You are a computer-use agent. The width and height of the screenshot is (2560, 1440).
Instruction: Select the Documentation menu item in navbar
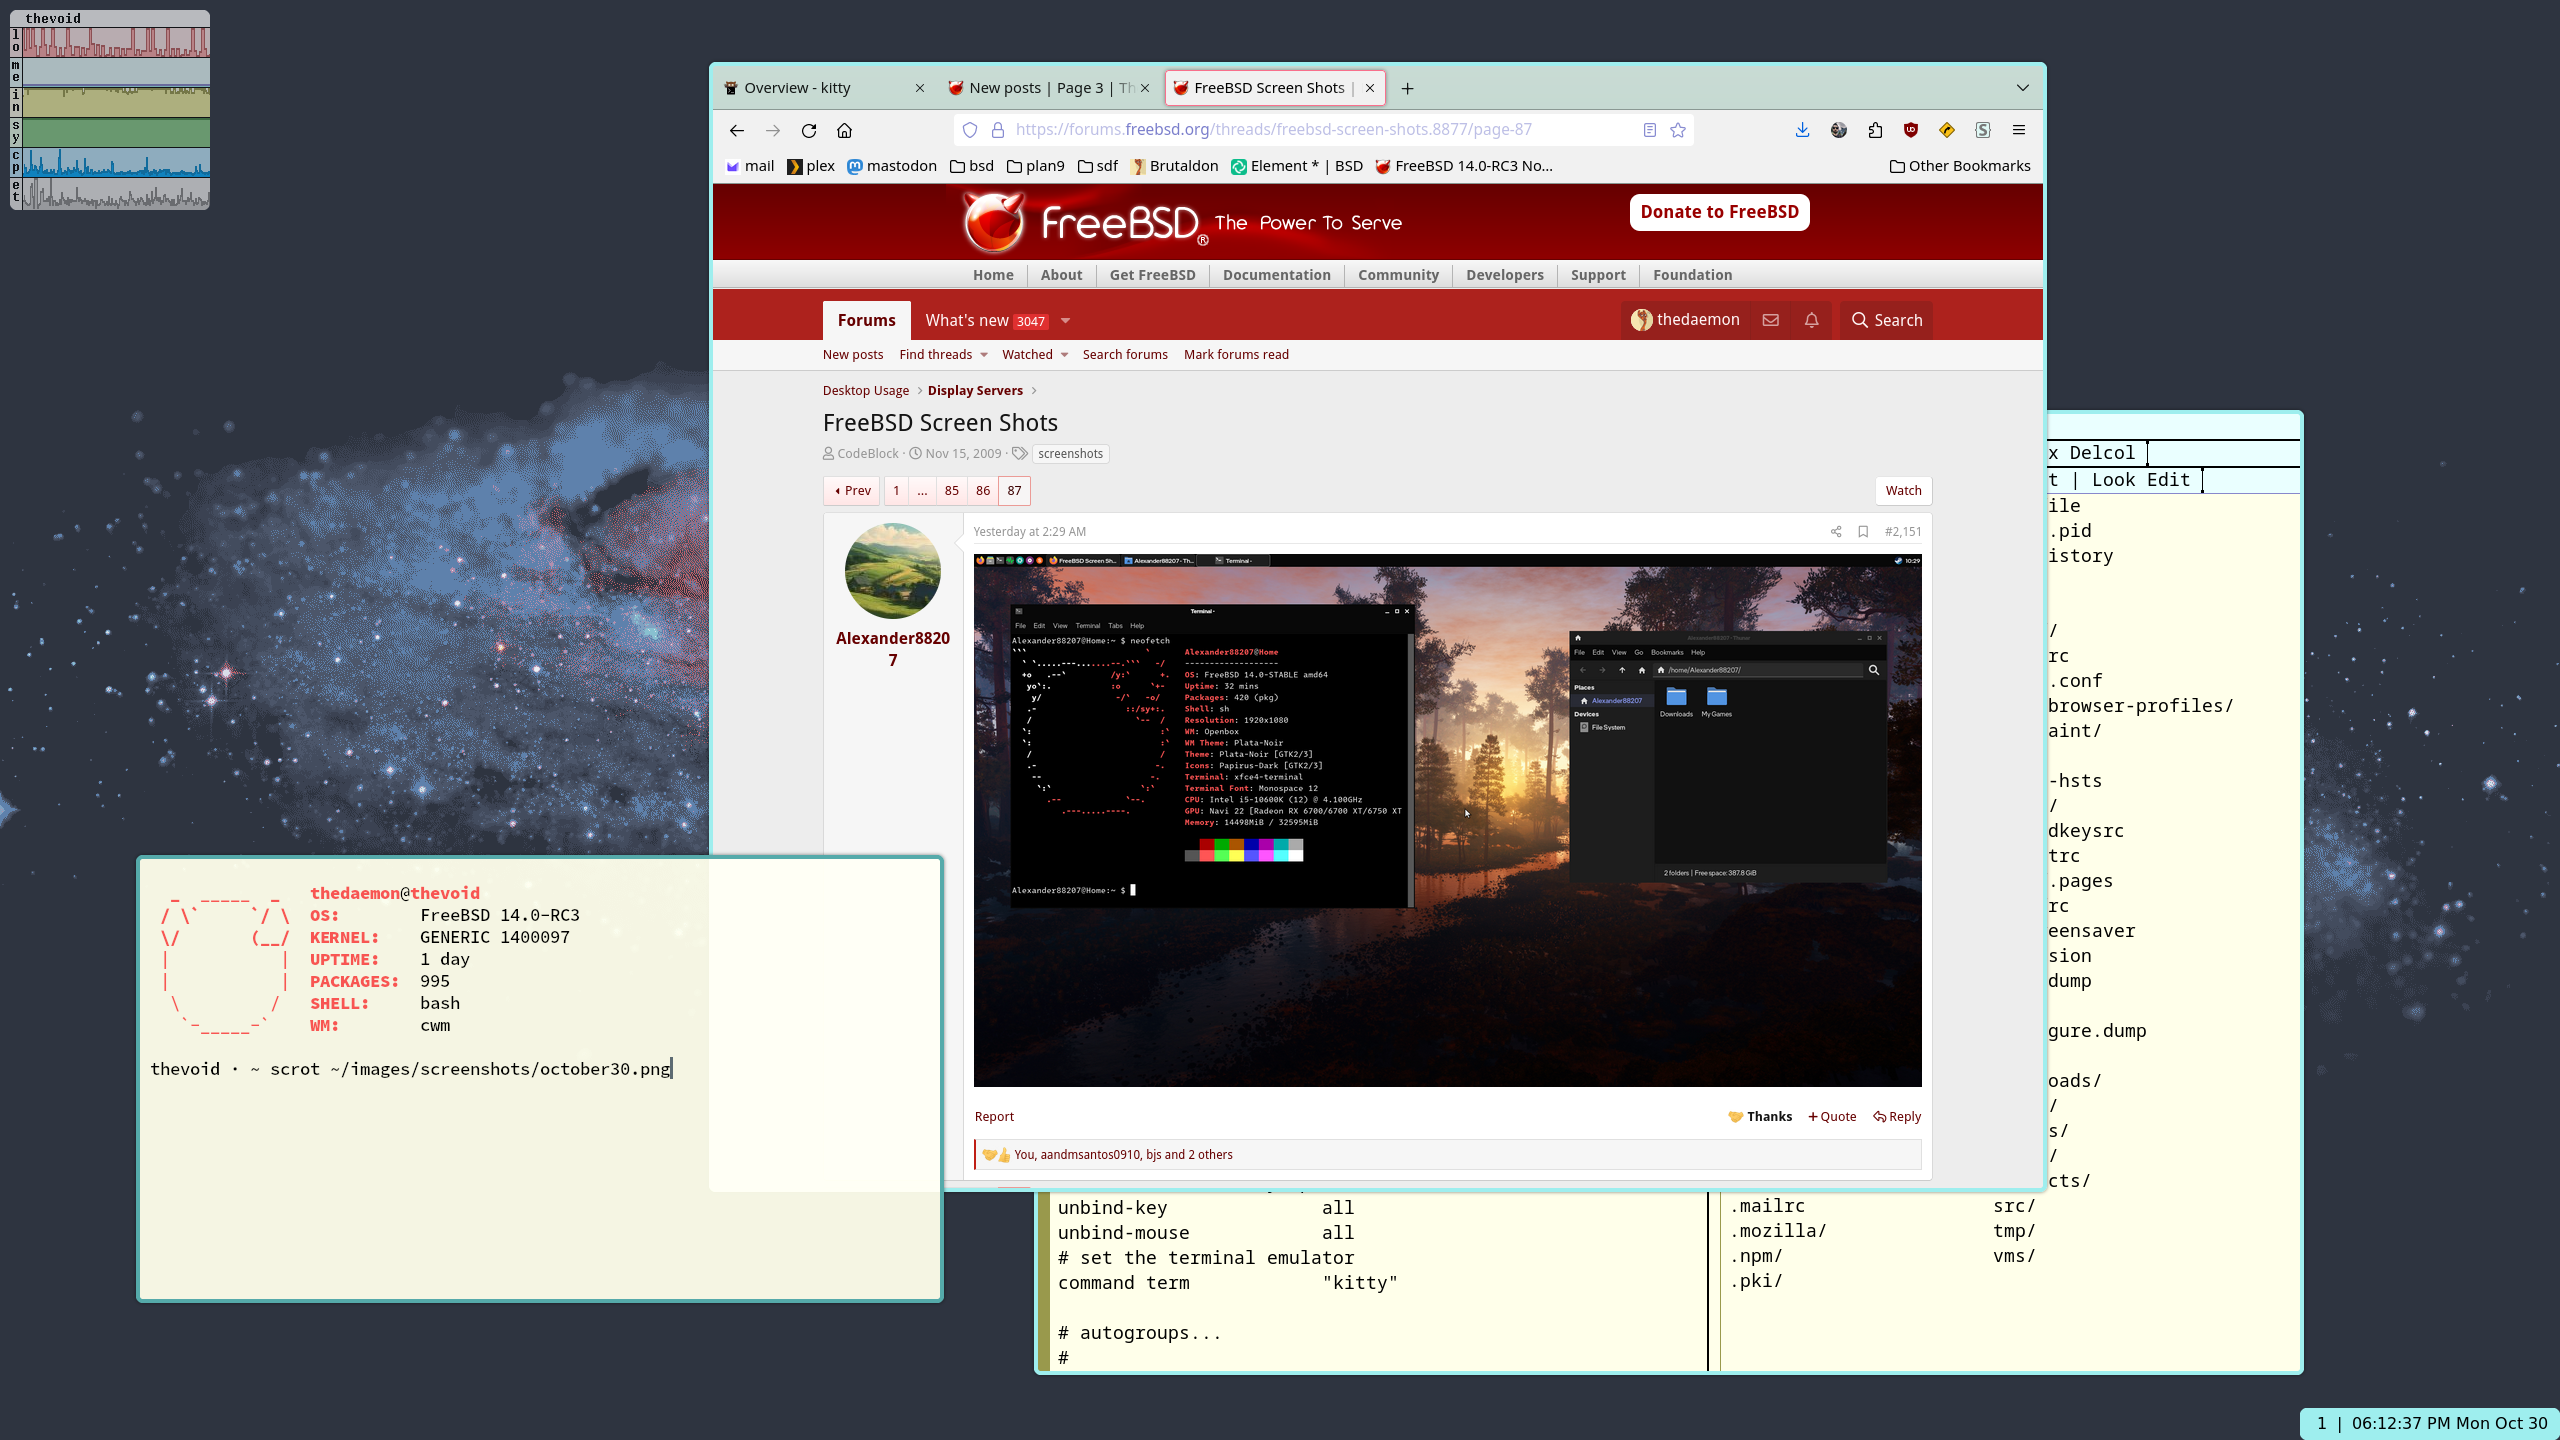pyautogui.click(x=1276, y=274)
